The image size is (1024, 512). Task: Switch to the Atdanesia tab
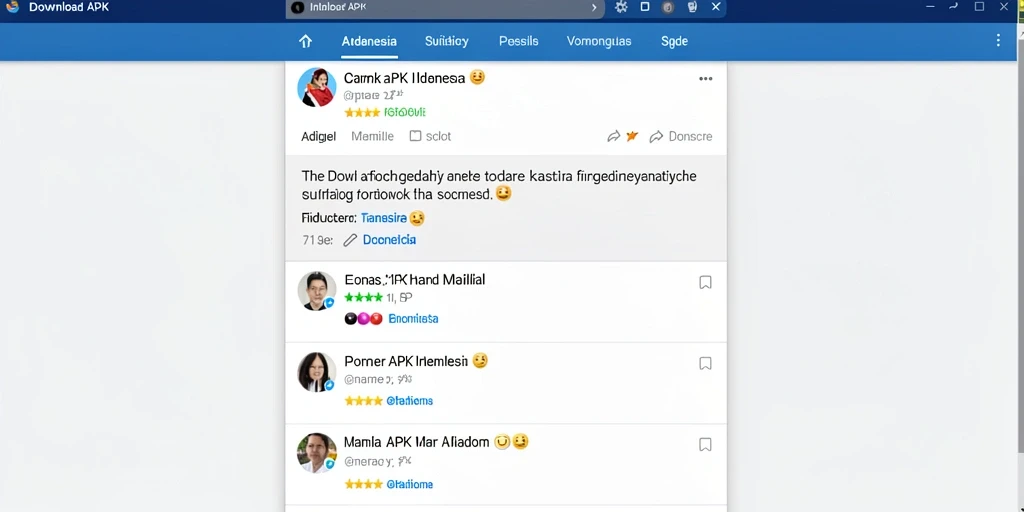(x=369, y=41)
